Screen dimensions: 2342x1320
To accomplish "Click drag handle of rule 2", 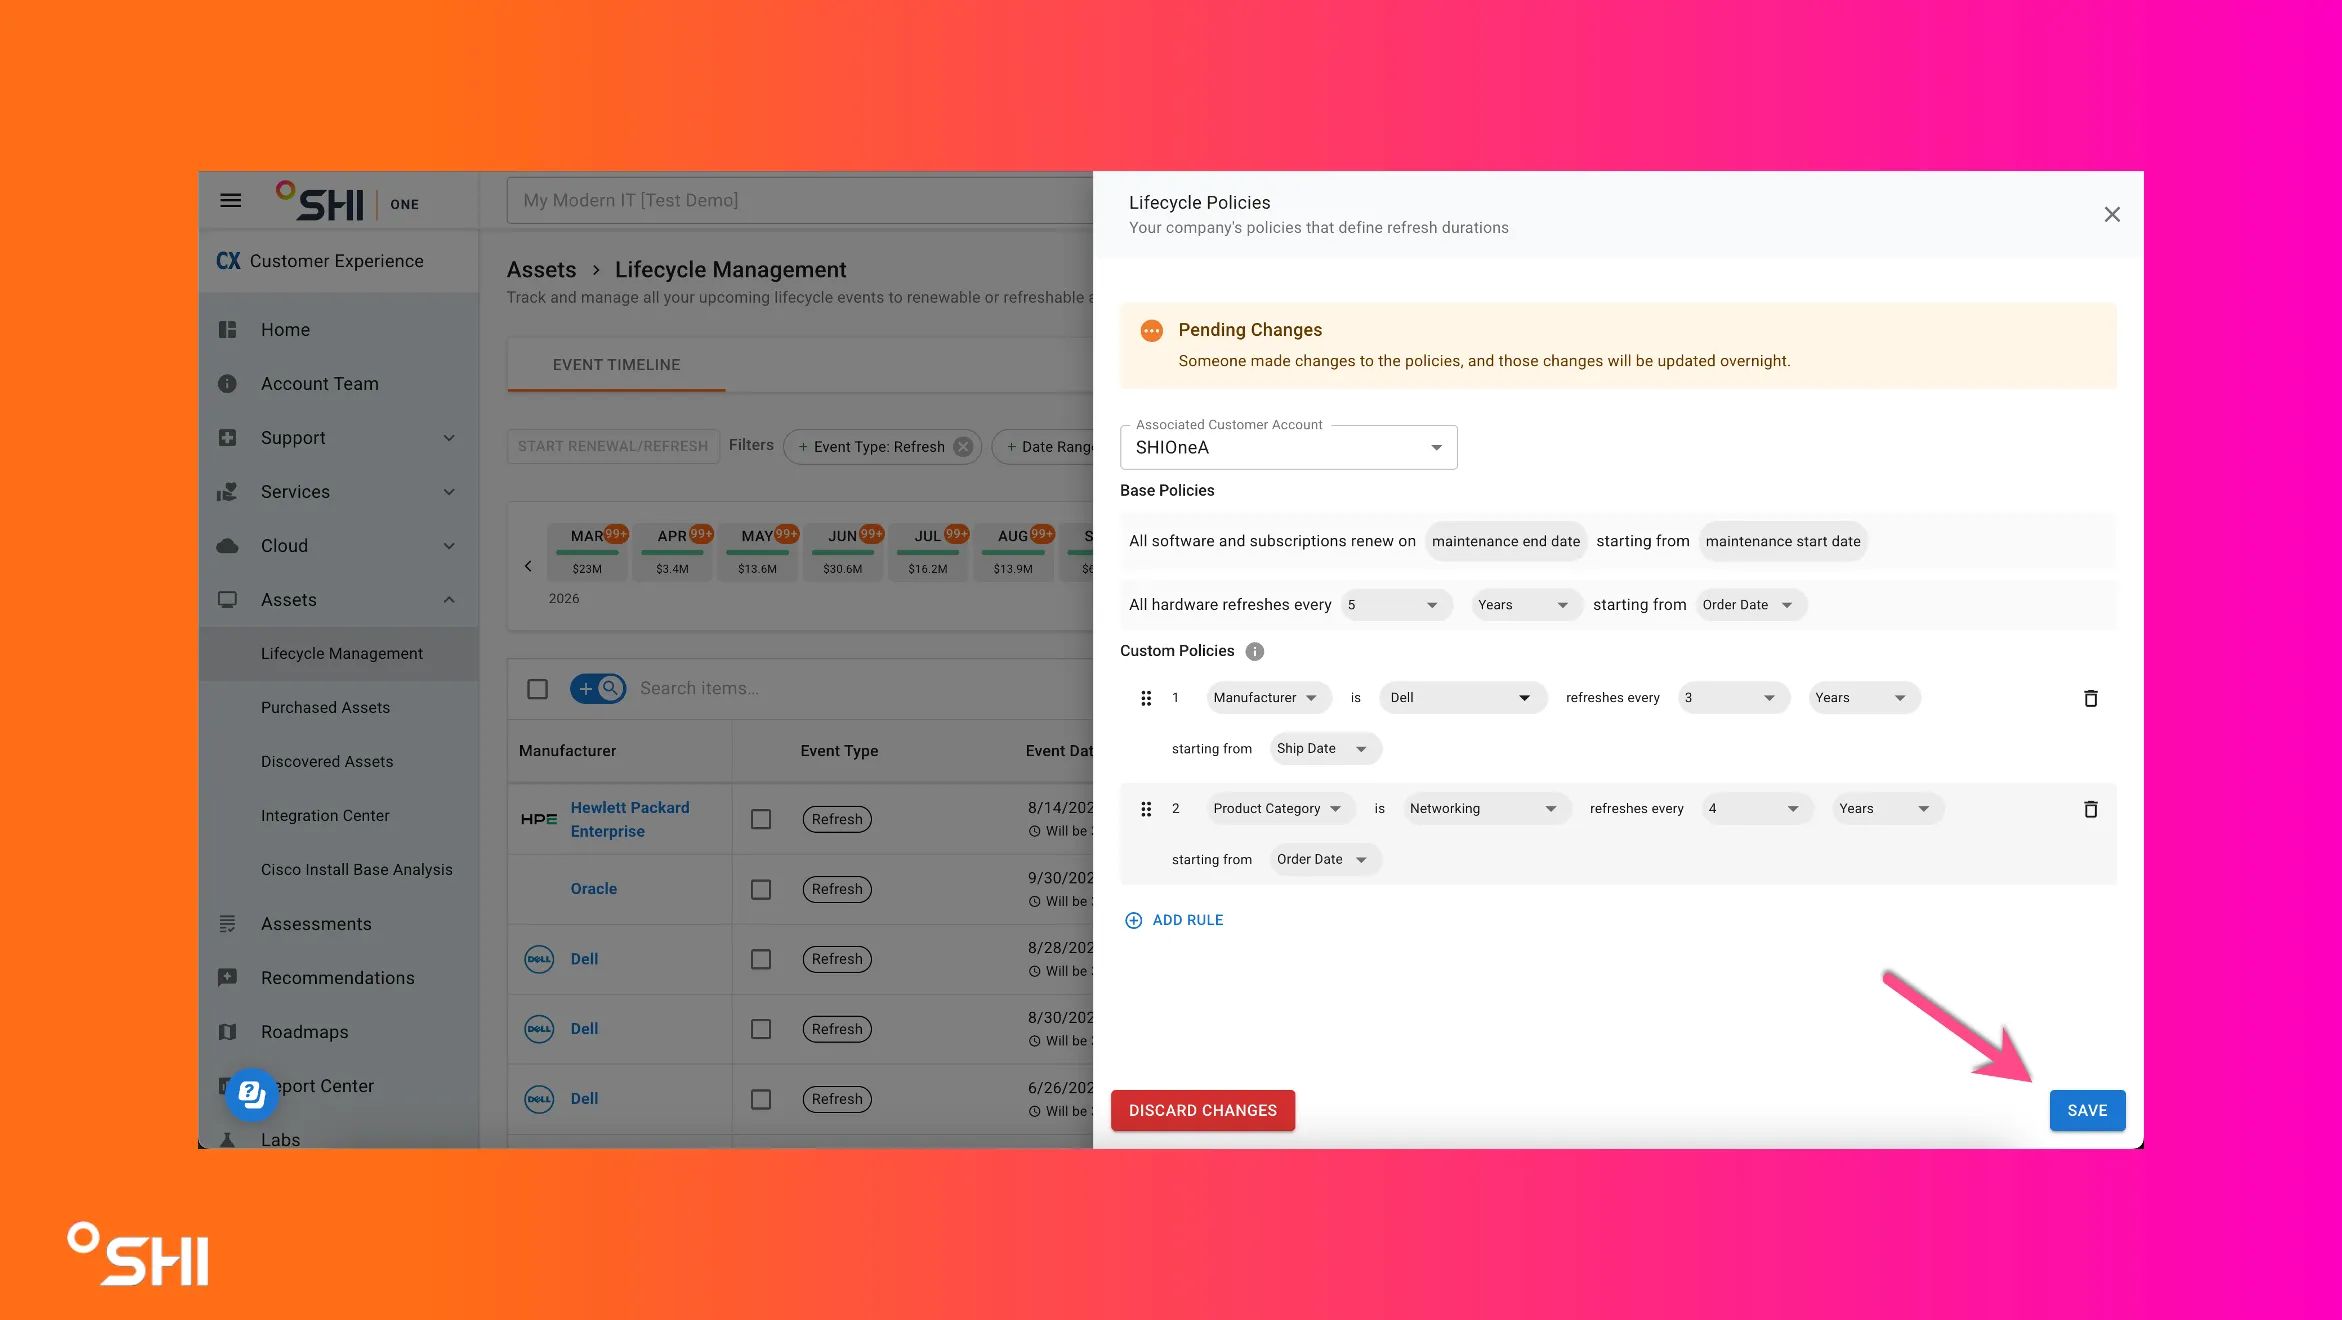I will [x=1146, y=809].
